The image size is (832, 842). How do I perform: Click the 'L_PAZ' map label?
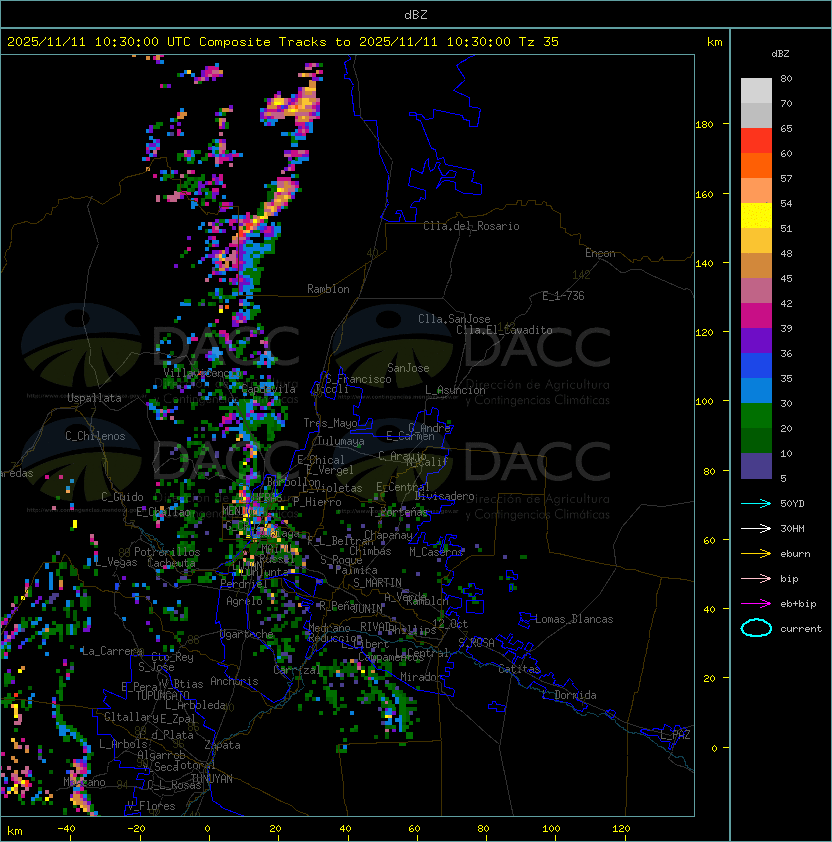click(x=675, y=735)
